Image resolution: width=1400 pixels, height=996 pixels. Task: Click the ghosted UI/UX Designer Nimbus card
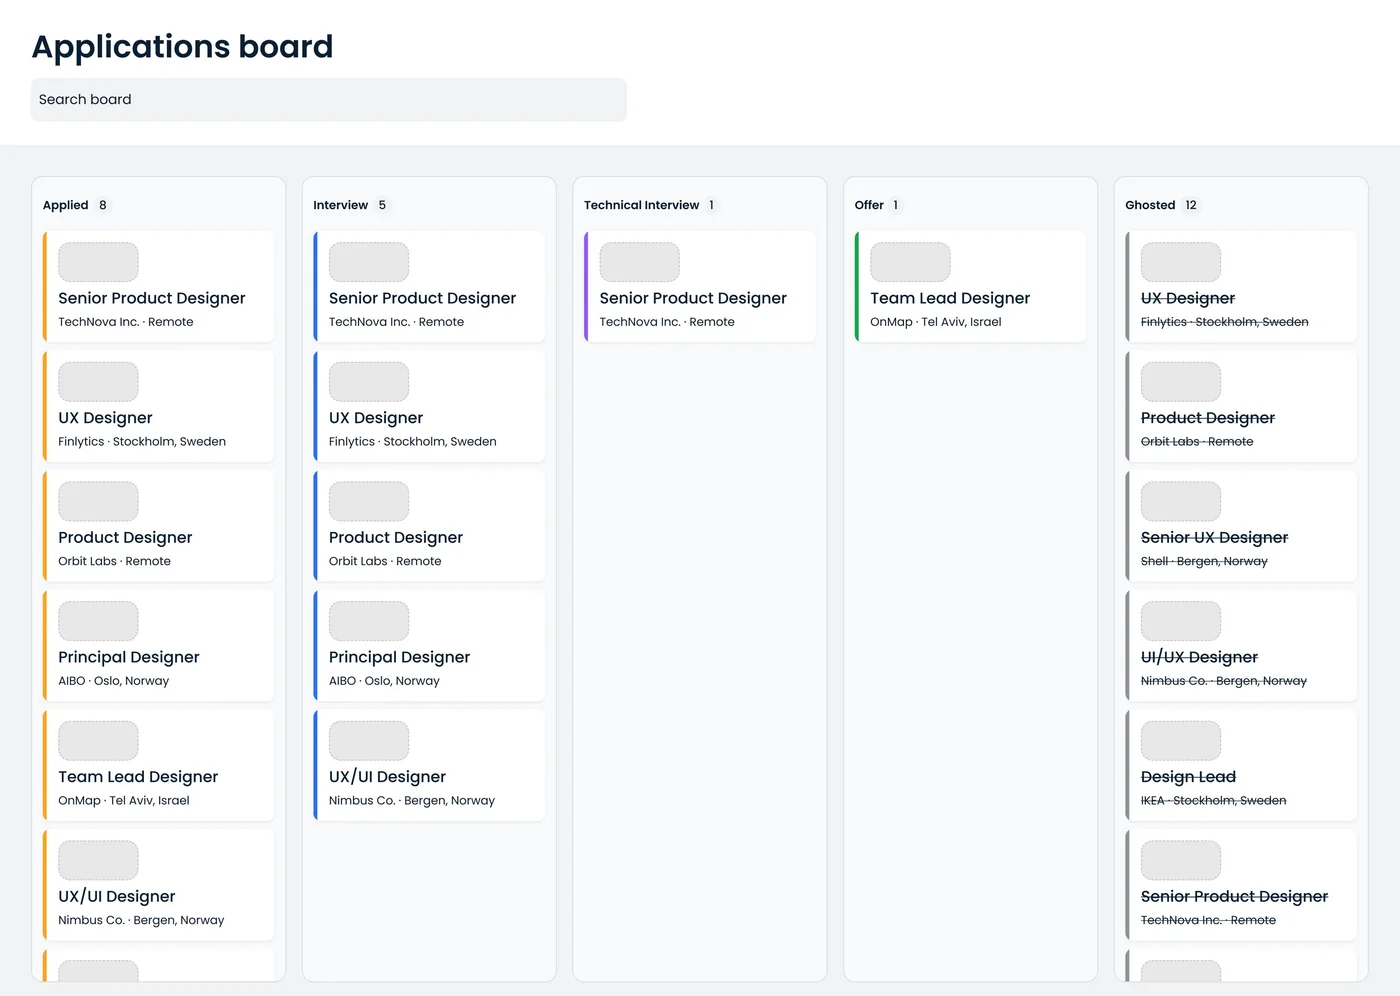1241,646
